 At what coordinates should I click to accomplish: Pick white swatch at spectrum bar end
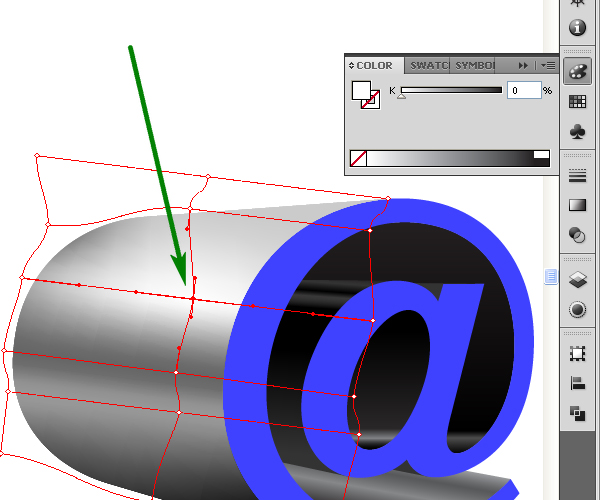click(x=541, y=154)
